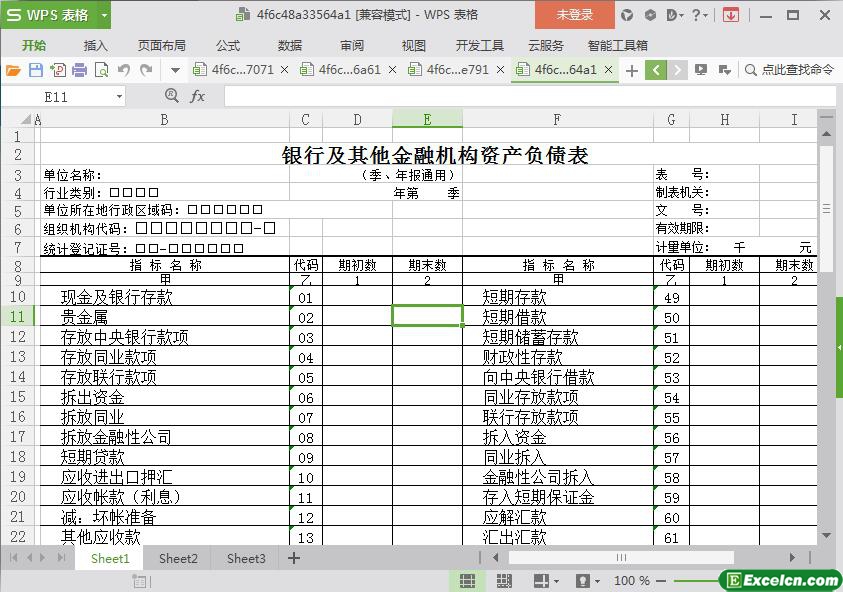
Task: Select row 11 header
Action: click(17, 316)
